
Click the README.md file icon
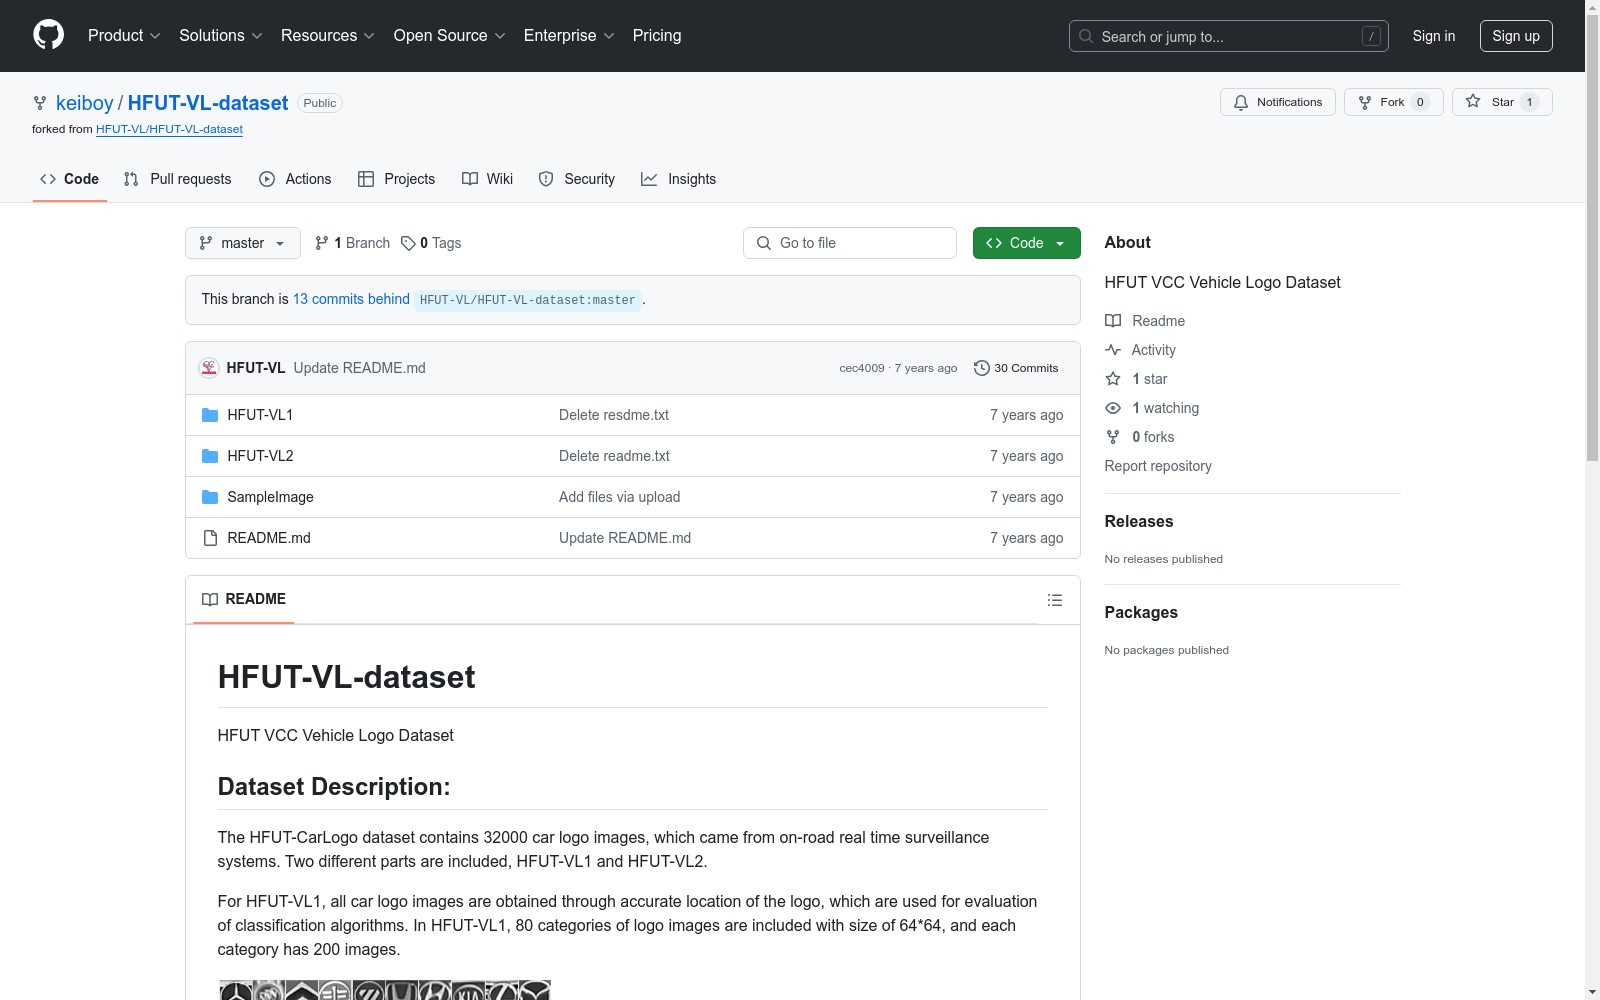tap(210, 538)
